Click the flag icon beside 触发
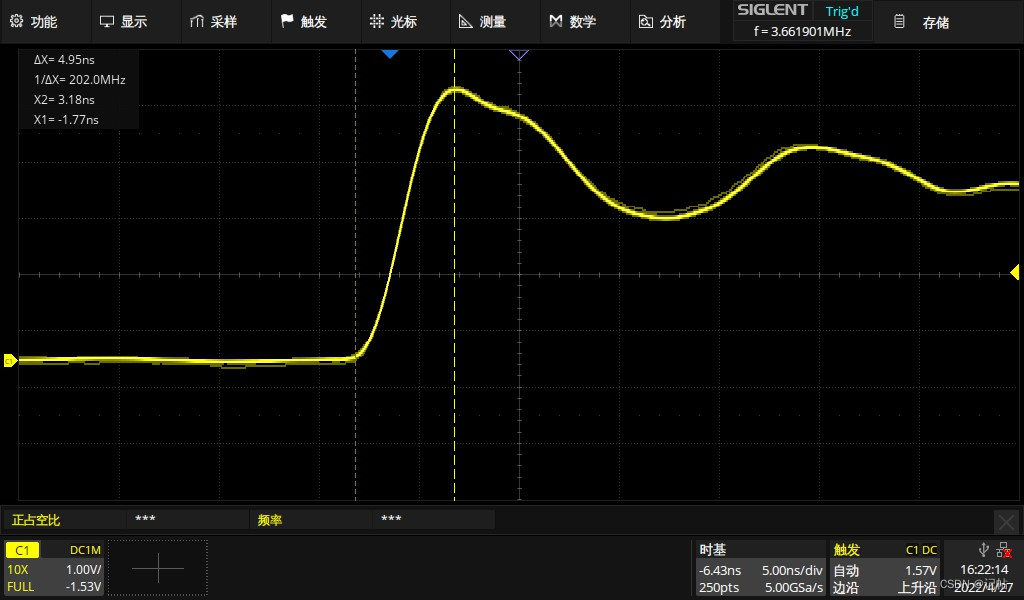The width and height of the screenshot is (1024, 600). pos(287,21)
